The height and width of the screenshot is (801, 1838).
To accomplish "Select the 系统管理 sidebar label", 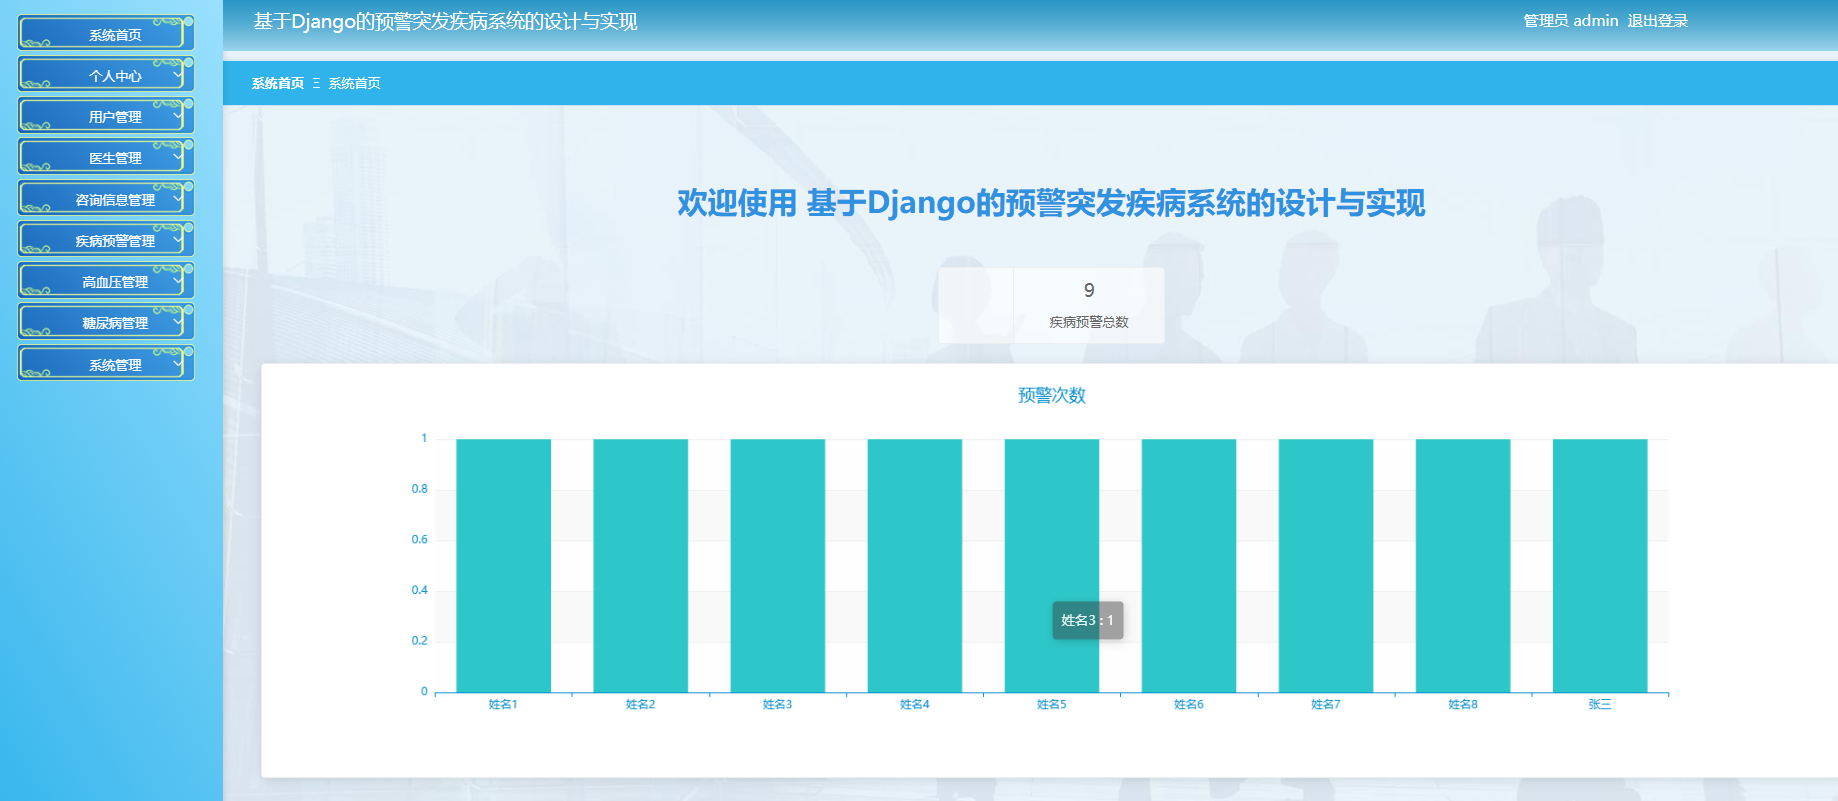I will point(115,365).
